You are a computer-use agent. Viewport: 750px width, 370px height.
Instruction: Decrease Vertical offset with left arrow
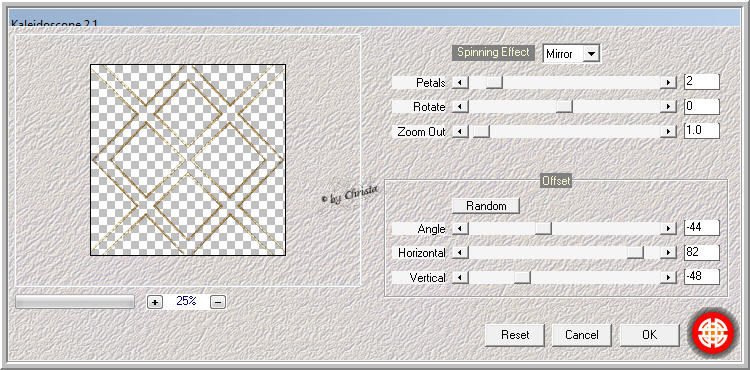[x=460, y=277]
